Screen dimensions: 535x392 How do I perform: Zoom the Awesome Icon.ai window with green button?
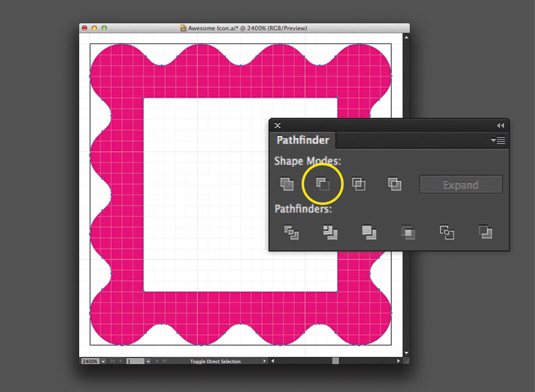click(x=104, y=28)
